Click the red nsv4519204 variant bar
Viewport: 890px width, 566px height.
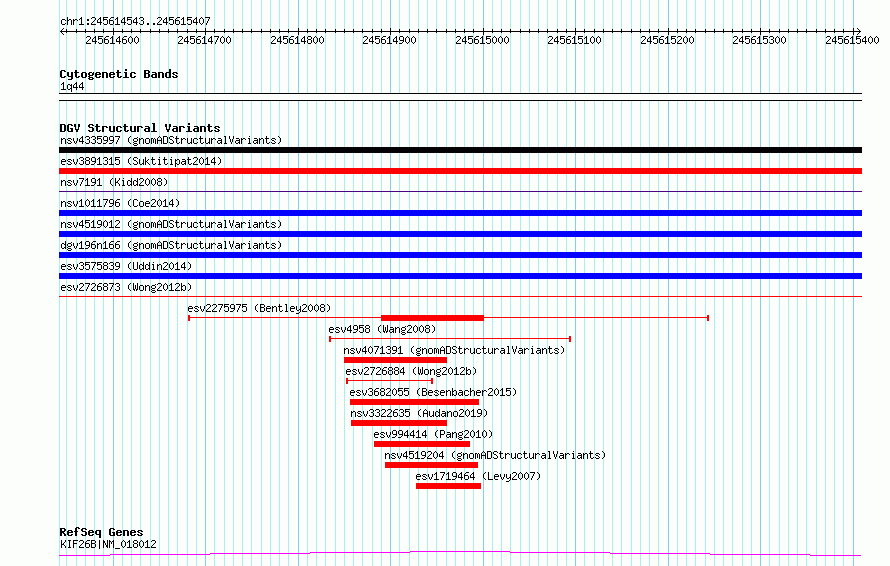(x=431, y=466)
